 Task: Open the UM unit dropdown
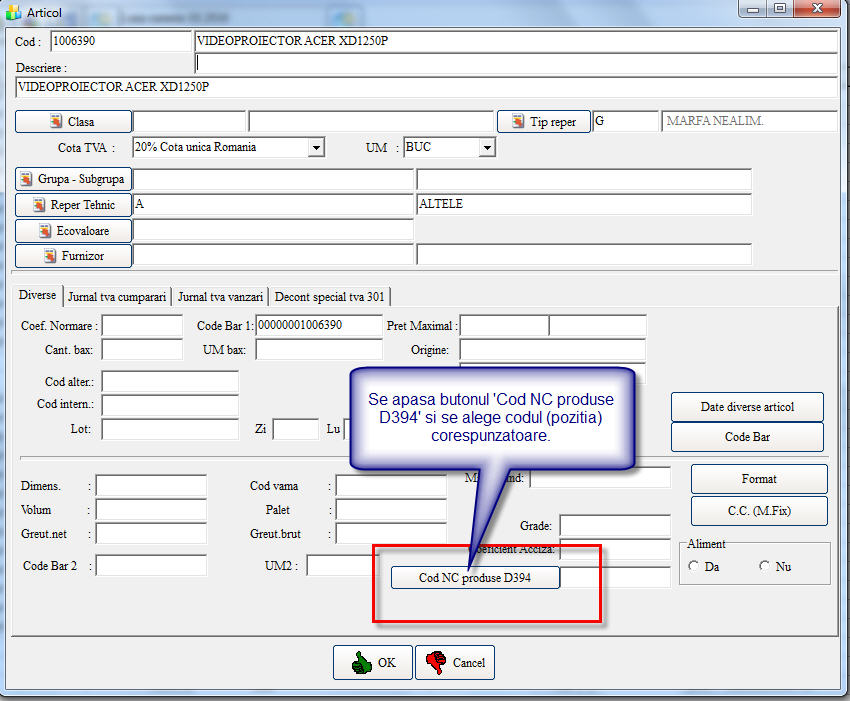point(487,148)
